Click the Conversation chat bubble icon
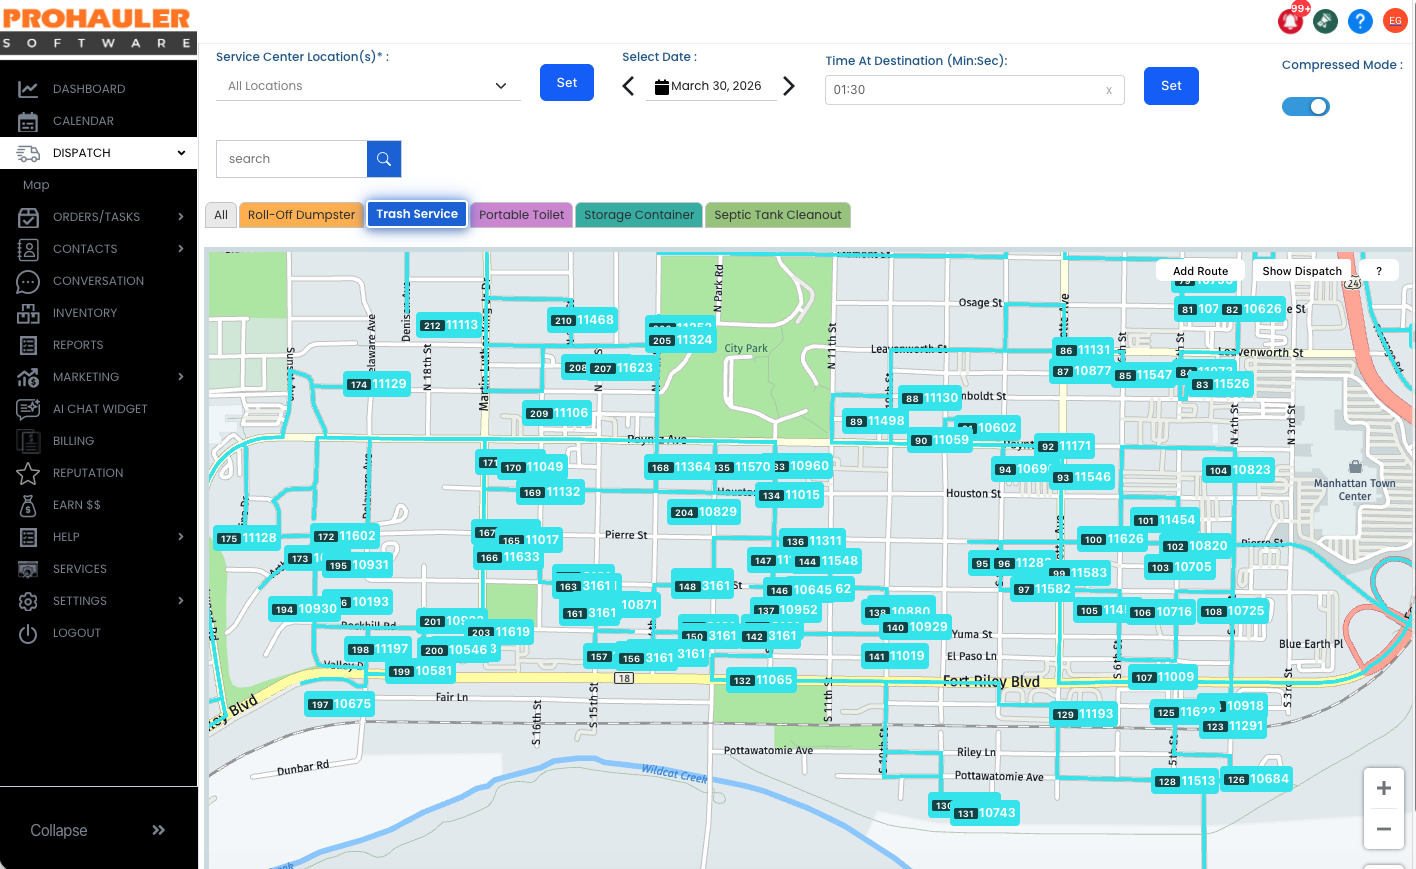This screenshot has height=869, width=1416. tap(28, 281)
